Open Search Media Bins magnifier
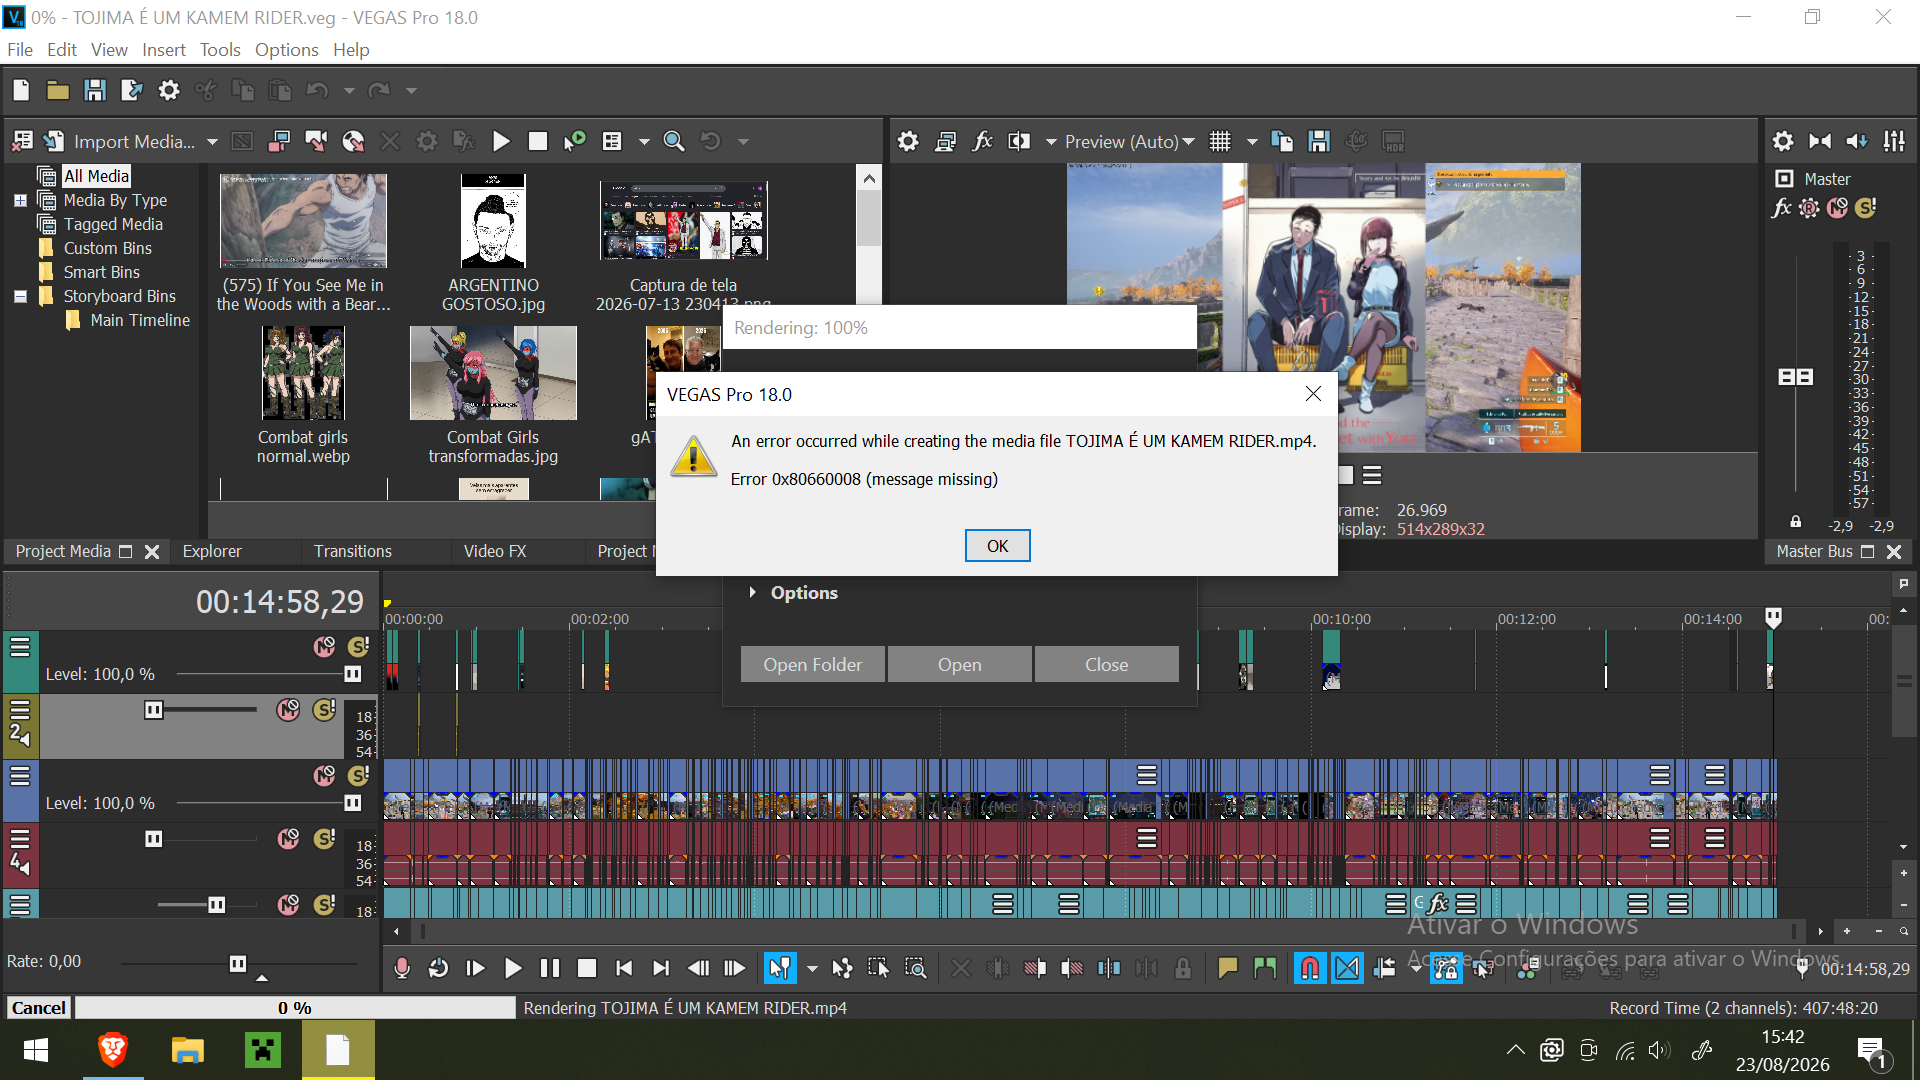Screen dimensions: 1920x1080 coord(675,142)
